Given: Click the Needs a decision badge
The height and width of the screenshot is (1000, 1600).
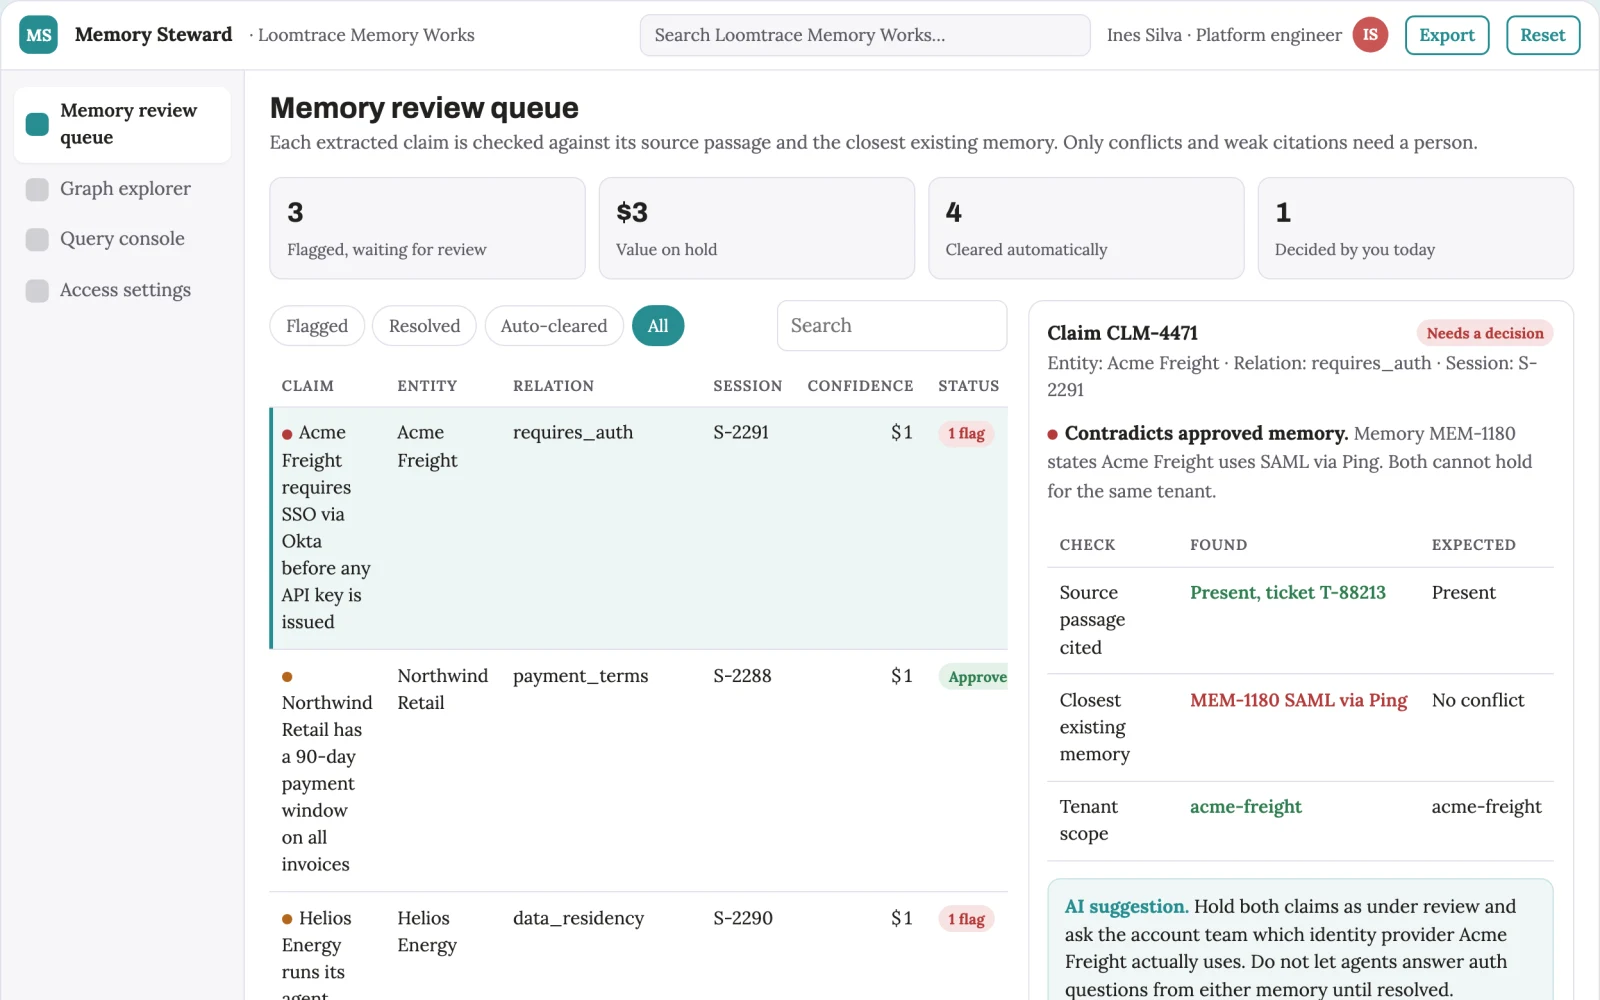Looking at the screenshot, I should point(1485,334).
